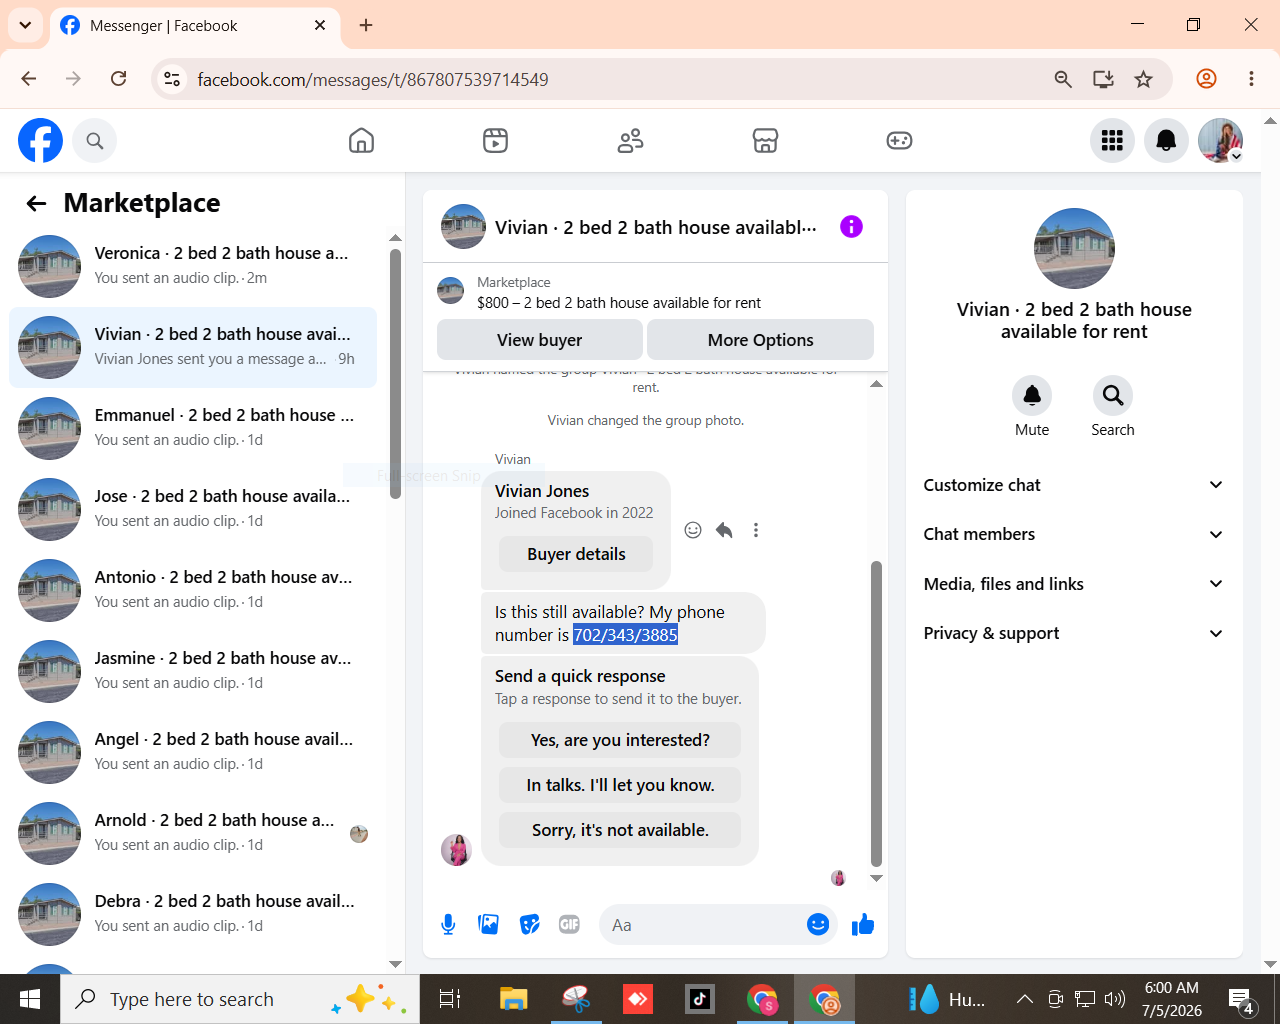
Task: Mute this conversation bell icon
Action: click(1032, 396)
